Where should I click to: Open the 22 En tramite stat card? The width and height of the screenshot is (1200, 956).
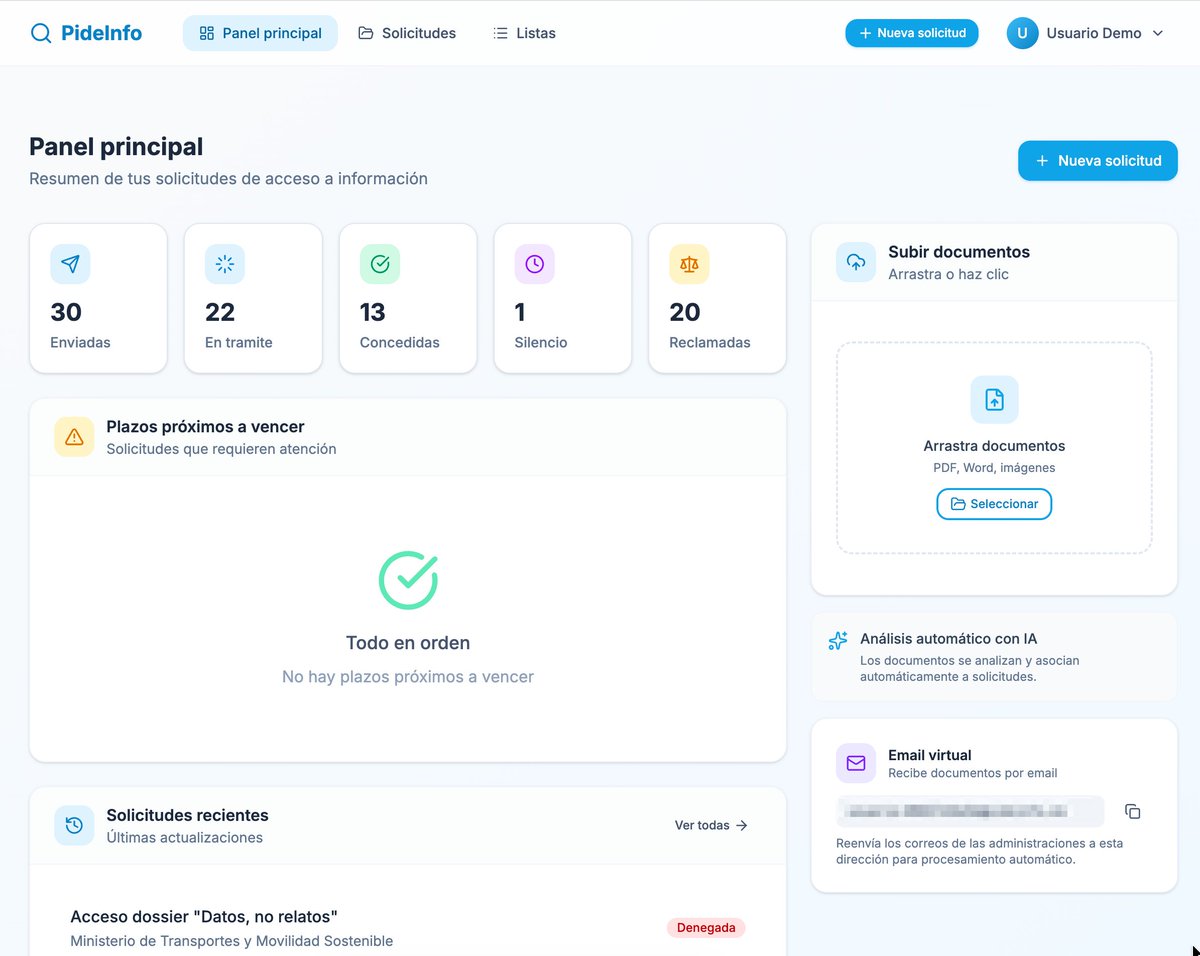pos(253,298)
